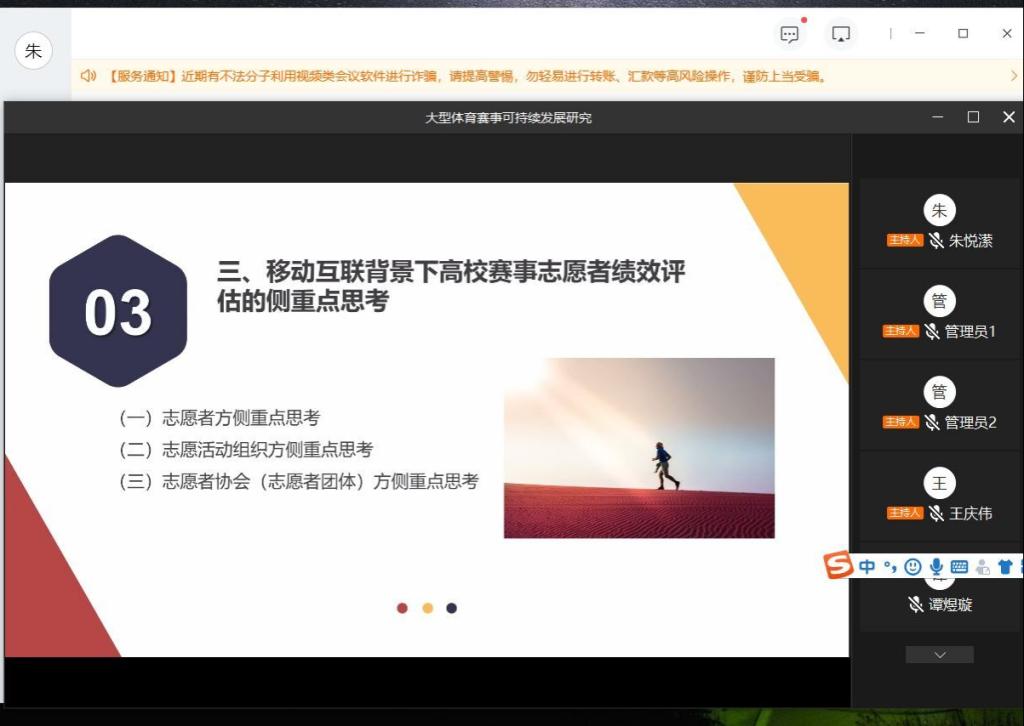The width and height of the screenshot is (1024, 726).
Task: Click participant name 管理员1
Action: point(970,332)
